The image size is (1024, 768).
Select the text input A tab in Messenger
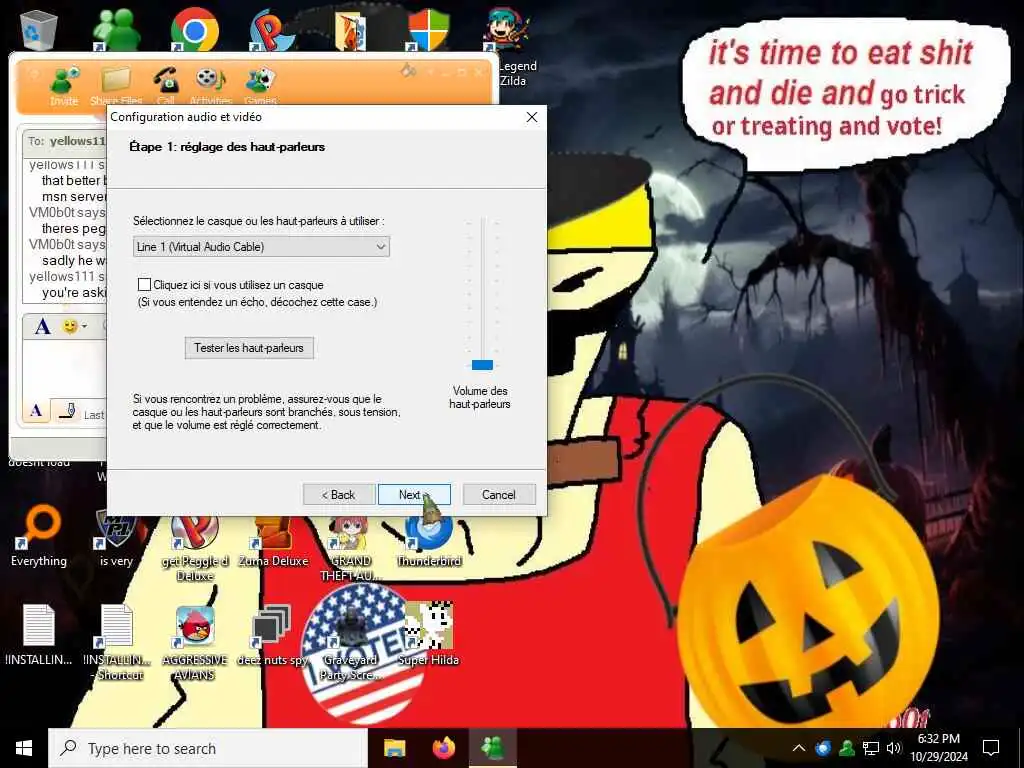click(x=36, y=411)
